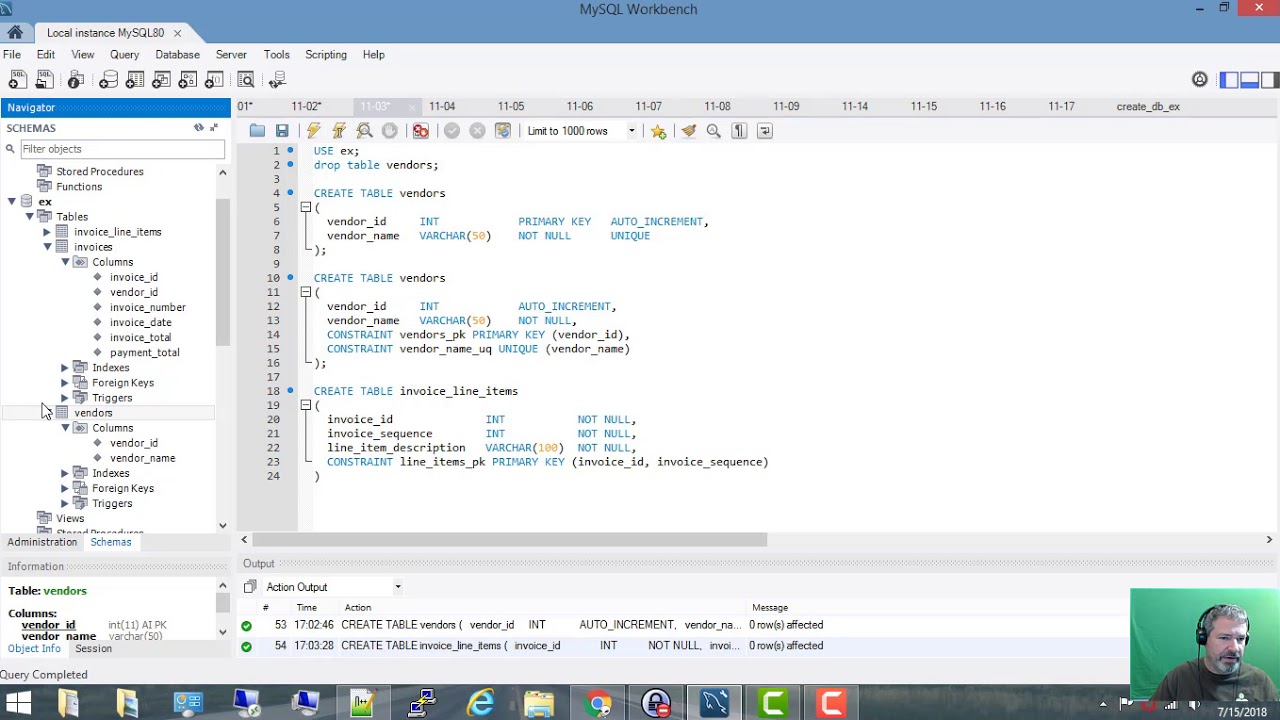Save the script with the floppy icon
1280x720 pixels.
pyautogui.click(x=282, y=131)
